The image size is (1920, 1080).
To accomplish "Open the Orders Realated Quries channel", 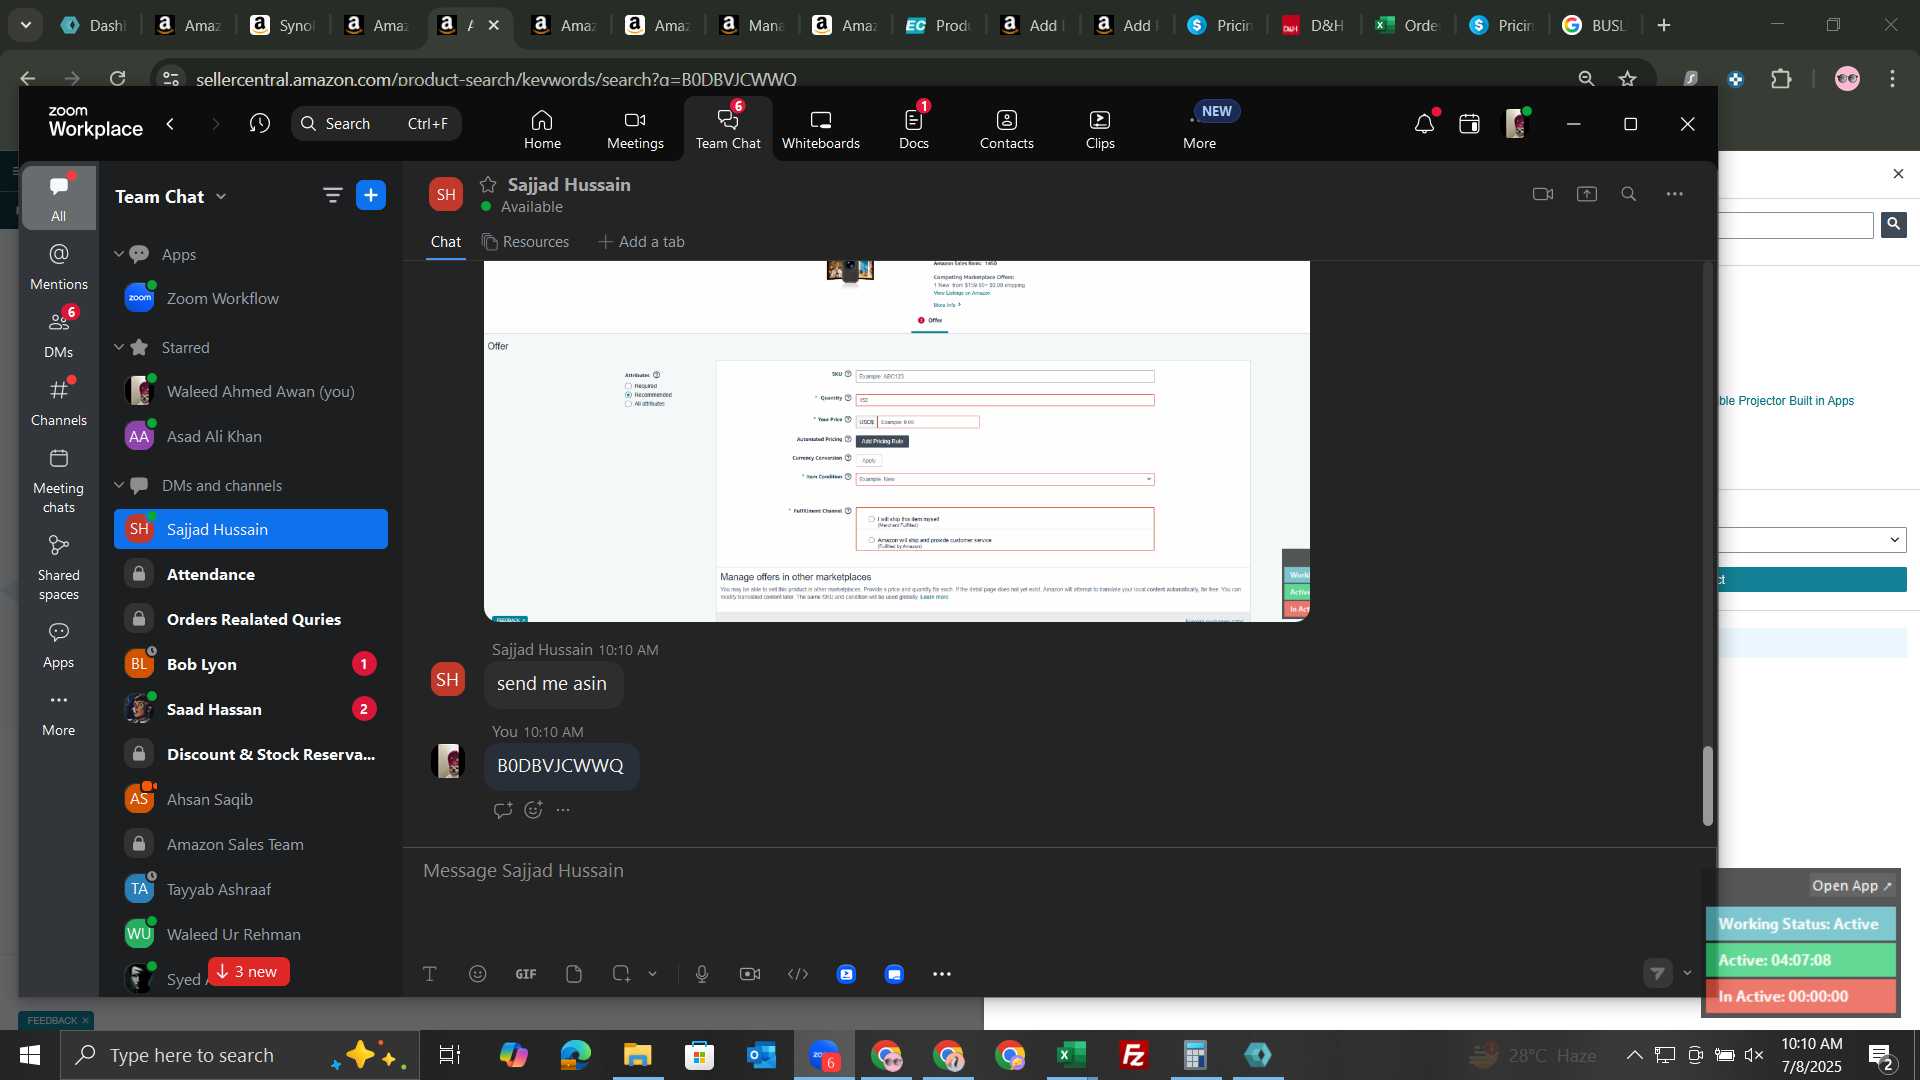I will coord(251,619).
